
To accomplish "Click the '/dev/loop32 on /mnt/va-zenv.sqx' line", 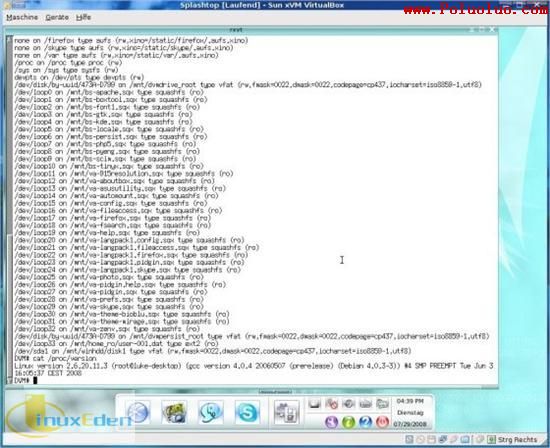I will click(x=107, y=329).
